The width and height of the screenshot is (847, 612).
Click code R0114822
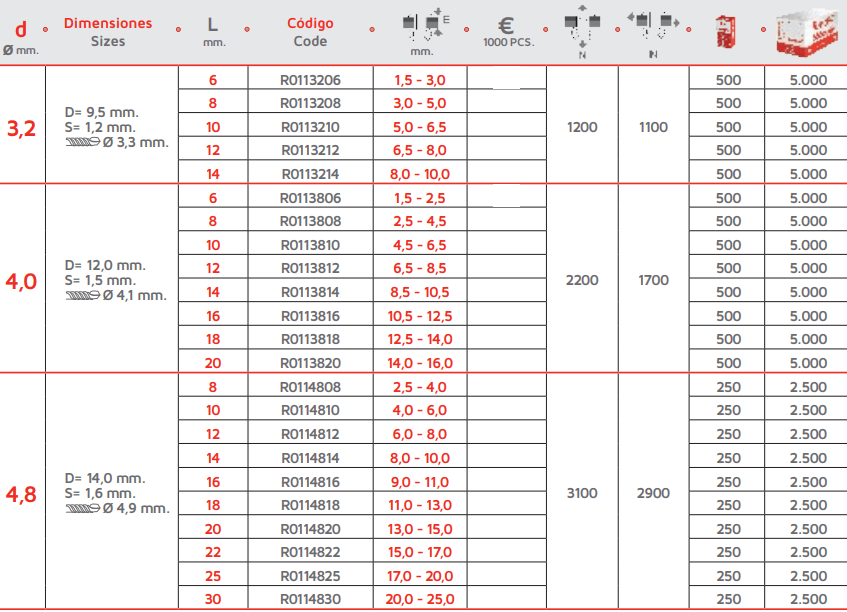tap(310, 552)
